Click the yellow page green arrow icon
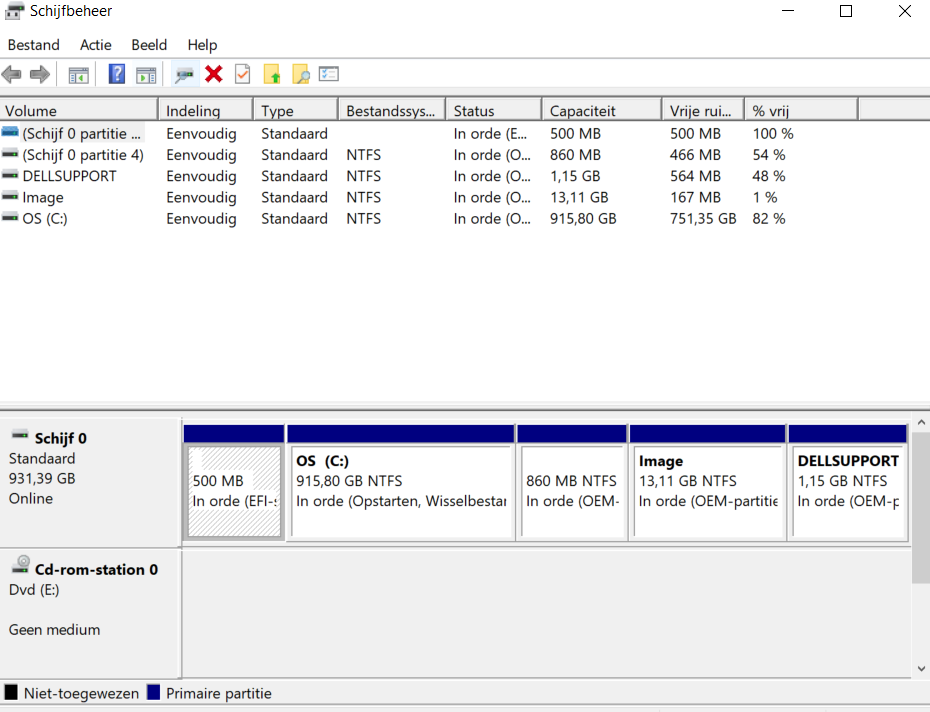 (272, 74)
